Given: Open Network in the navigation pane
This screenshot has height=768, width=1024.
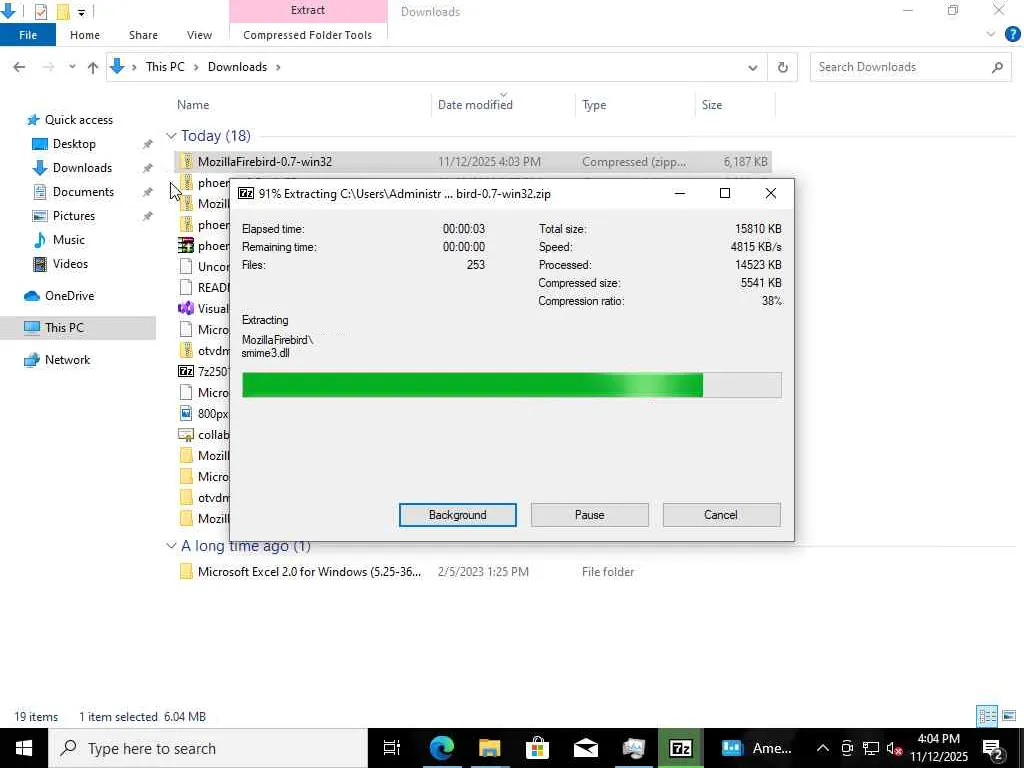Looking at the screenshot, I should tap(67, 360).
